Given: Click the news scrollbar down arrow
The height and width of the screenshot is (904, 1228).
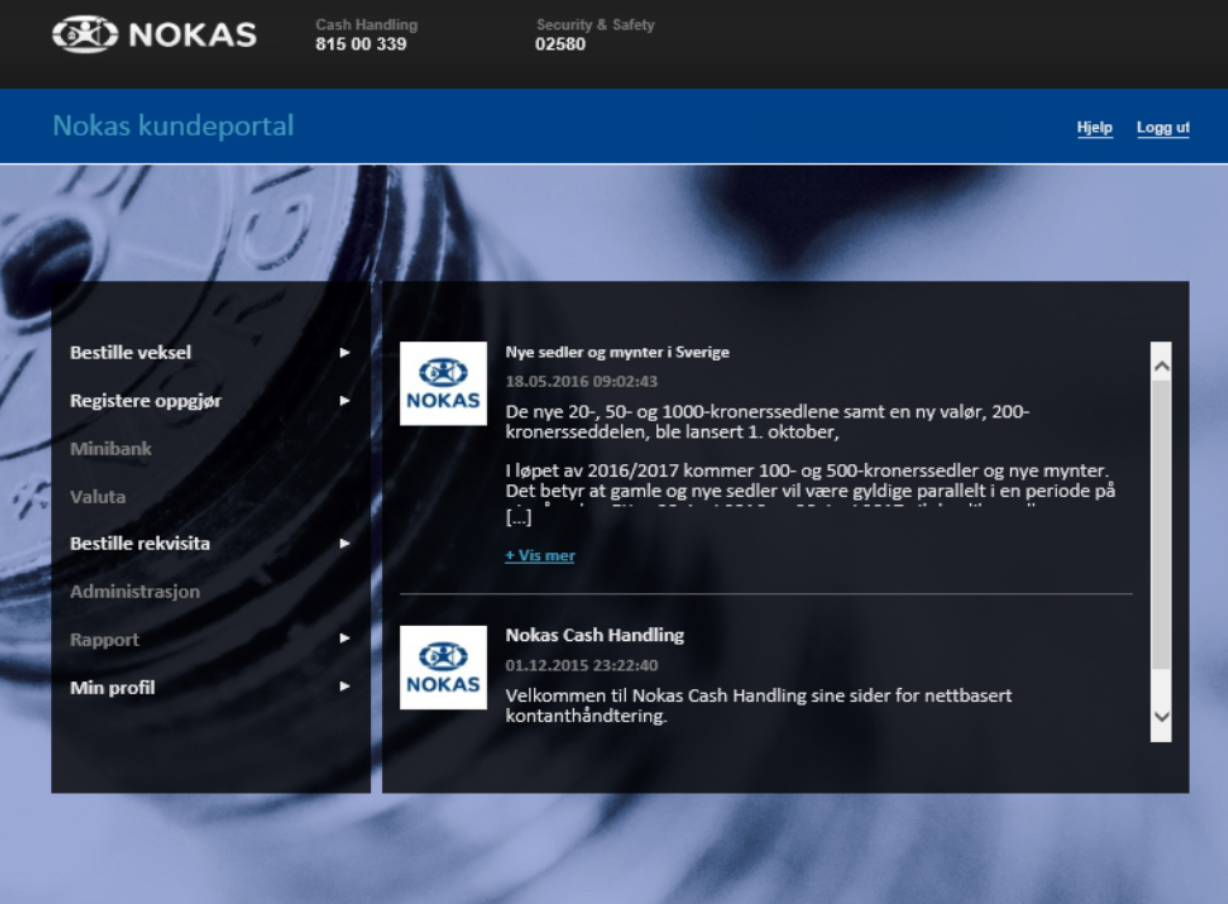Looking at the screenshot, I should tap(1161, 716).
